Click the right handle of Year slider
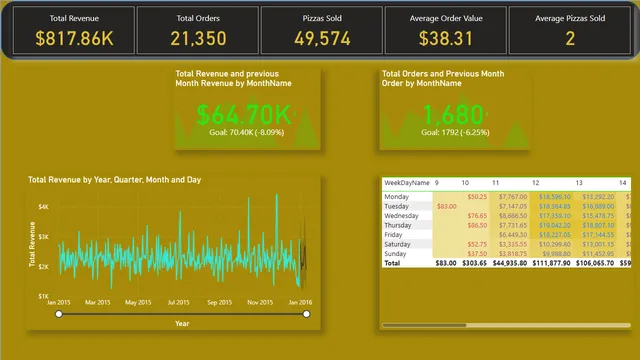Viewport: 640px width, 360px height. (307, 314)
